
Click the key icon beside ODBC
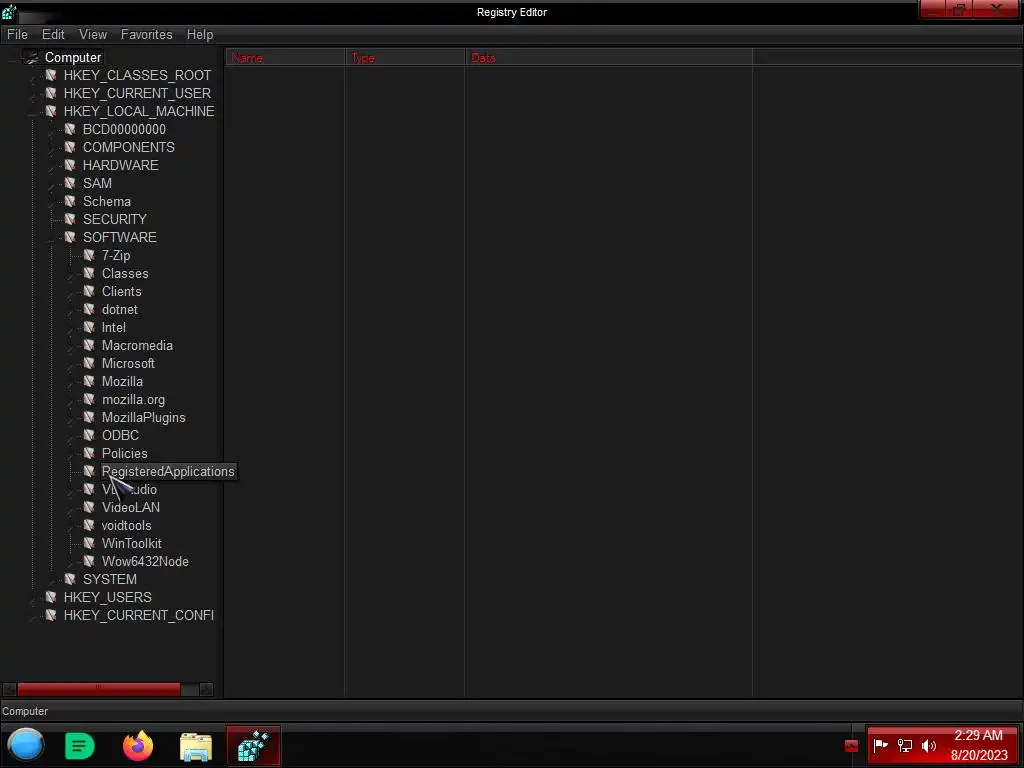click(x=89, y=435)
